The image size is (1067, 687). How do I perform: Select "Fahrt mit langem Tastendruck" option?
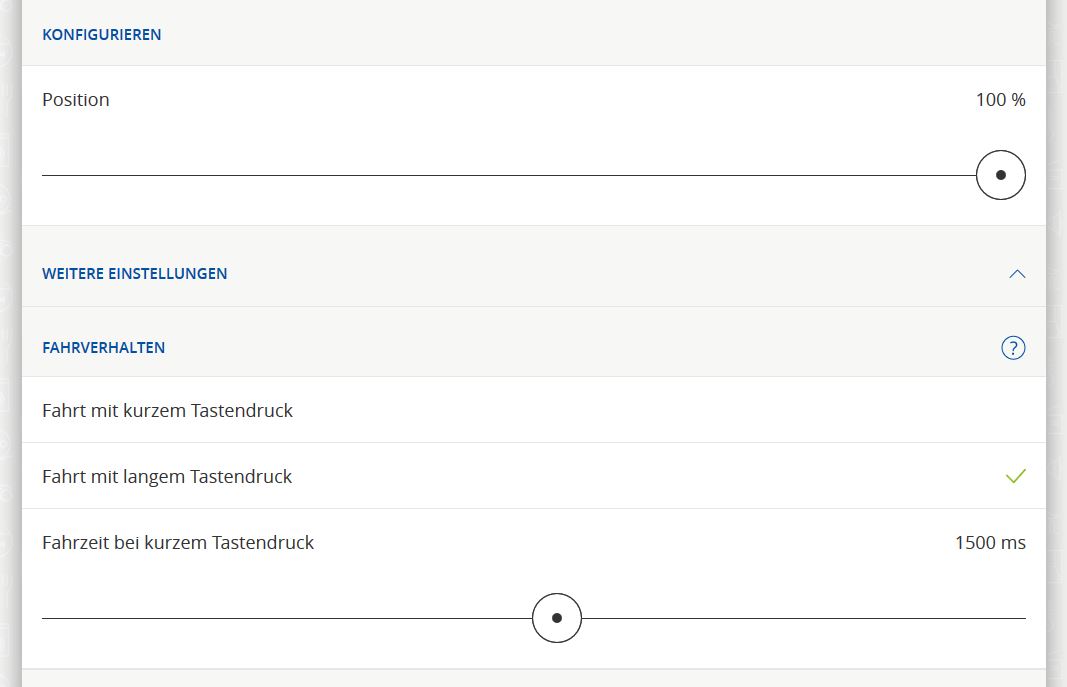(167, 477)
